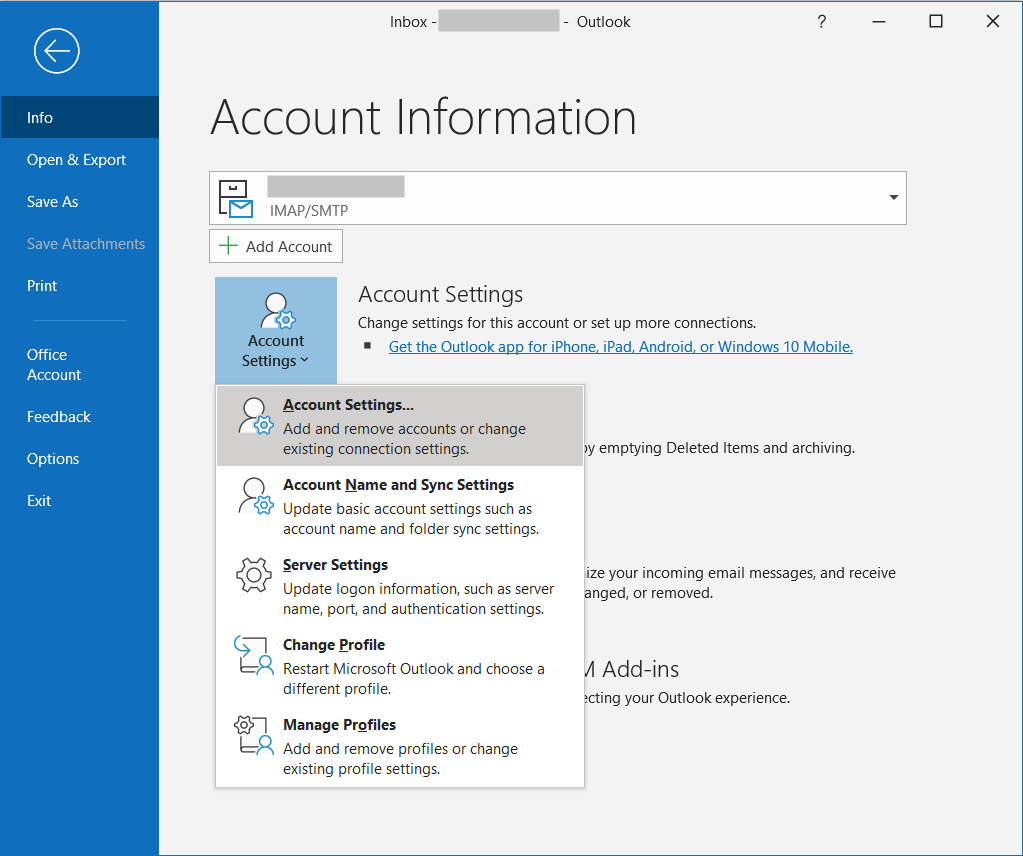Click the Account Name and Sync Settings icon
Viewport: 1023px width, 856px height.
point(255,496)
